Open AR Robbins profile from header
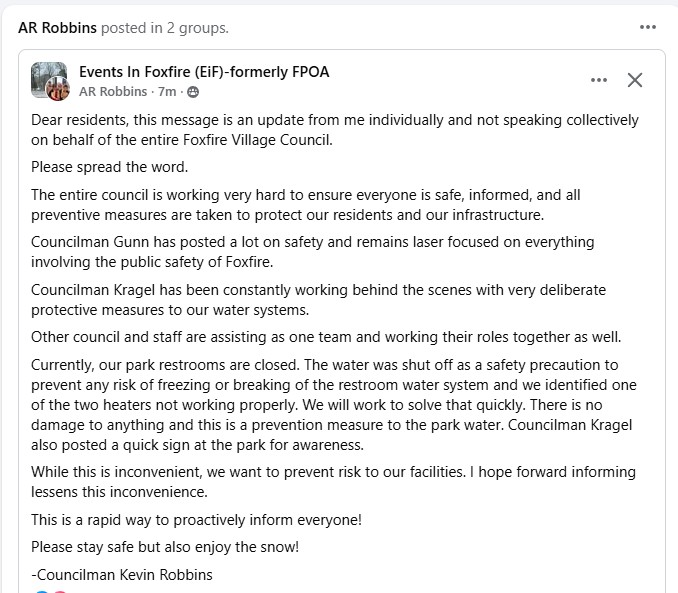Image resolution: width=678 pixels, height=593 pixels. click(58, 28)
